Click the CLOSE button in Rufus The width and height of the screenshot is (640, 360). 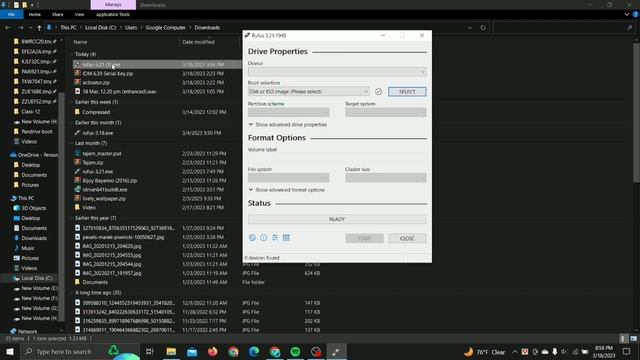tap(407, 238)
